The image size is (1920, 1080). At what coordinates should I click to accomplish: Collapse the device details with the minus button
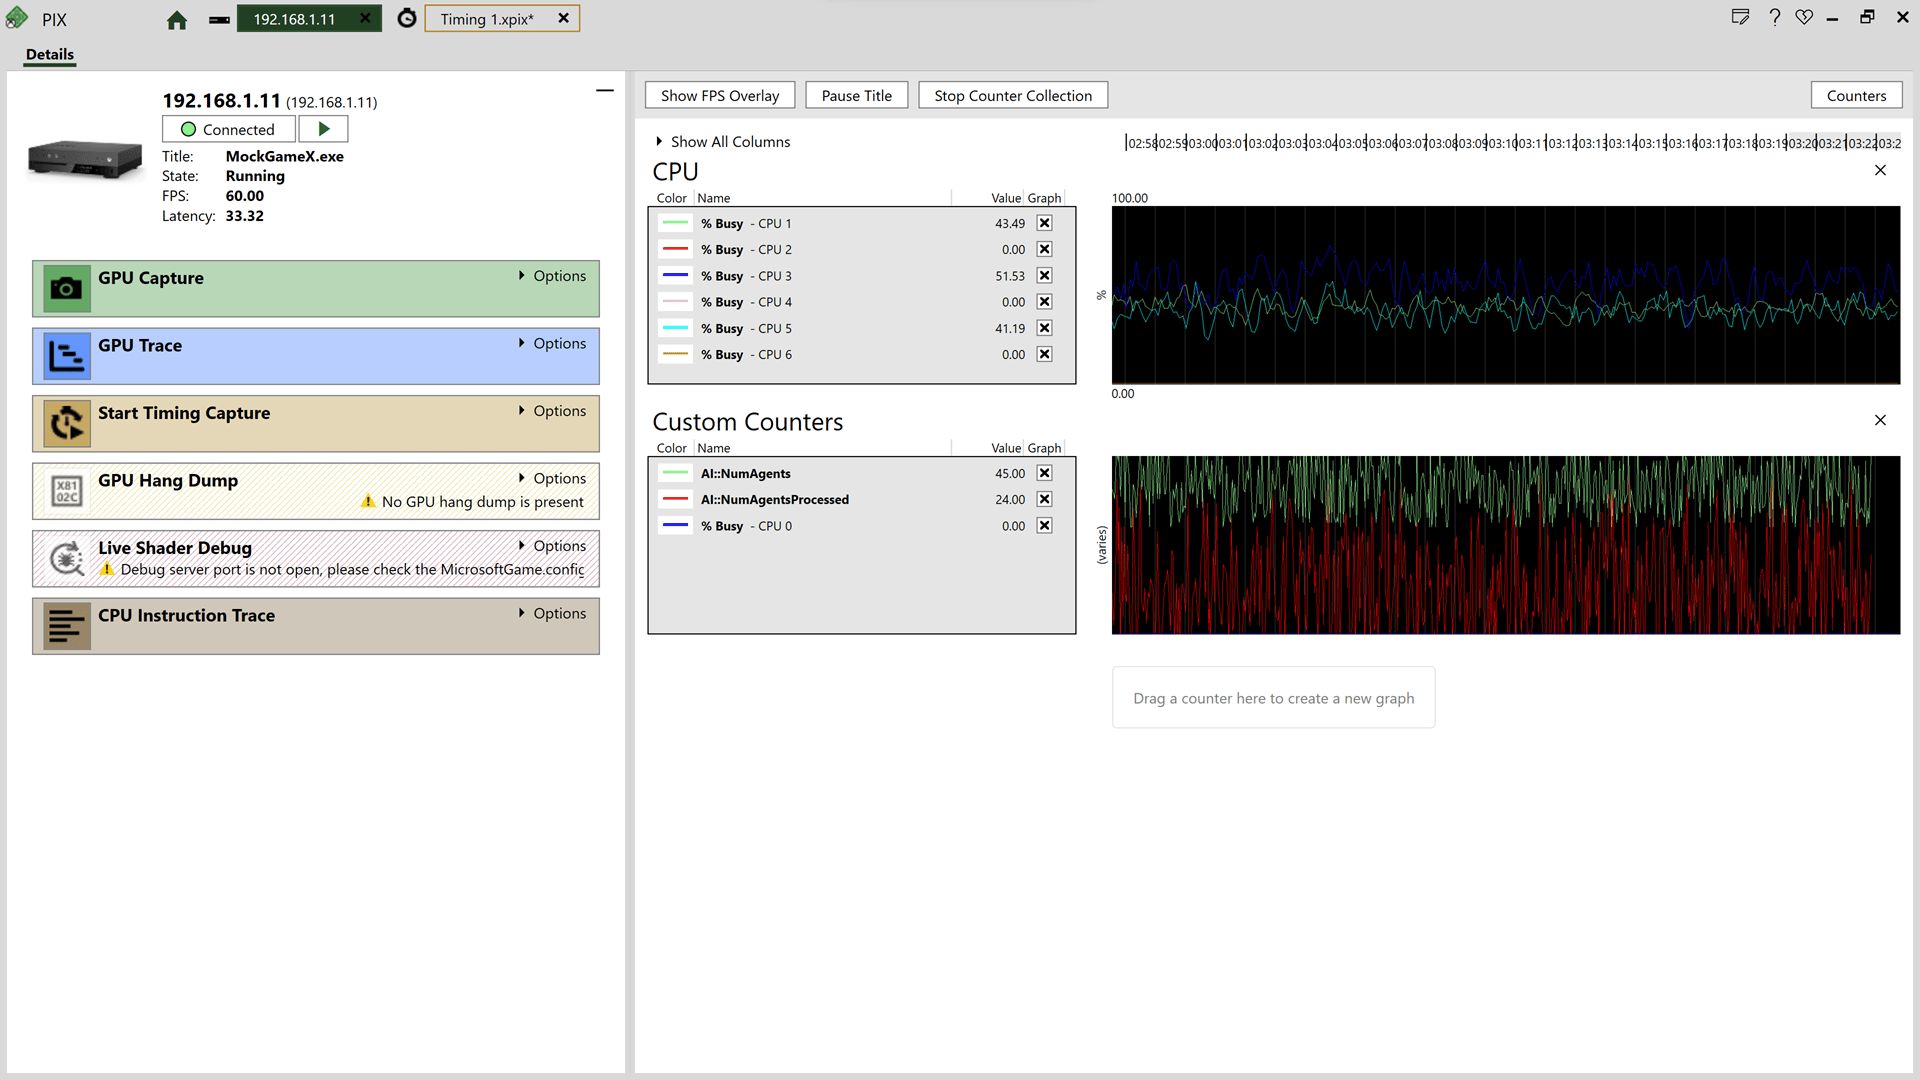pyautogui.click(x=605, y=91)
